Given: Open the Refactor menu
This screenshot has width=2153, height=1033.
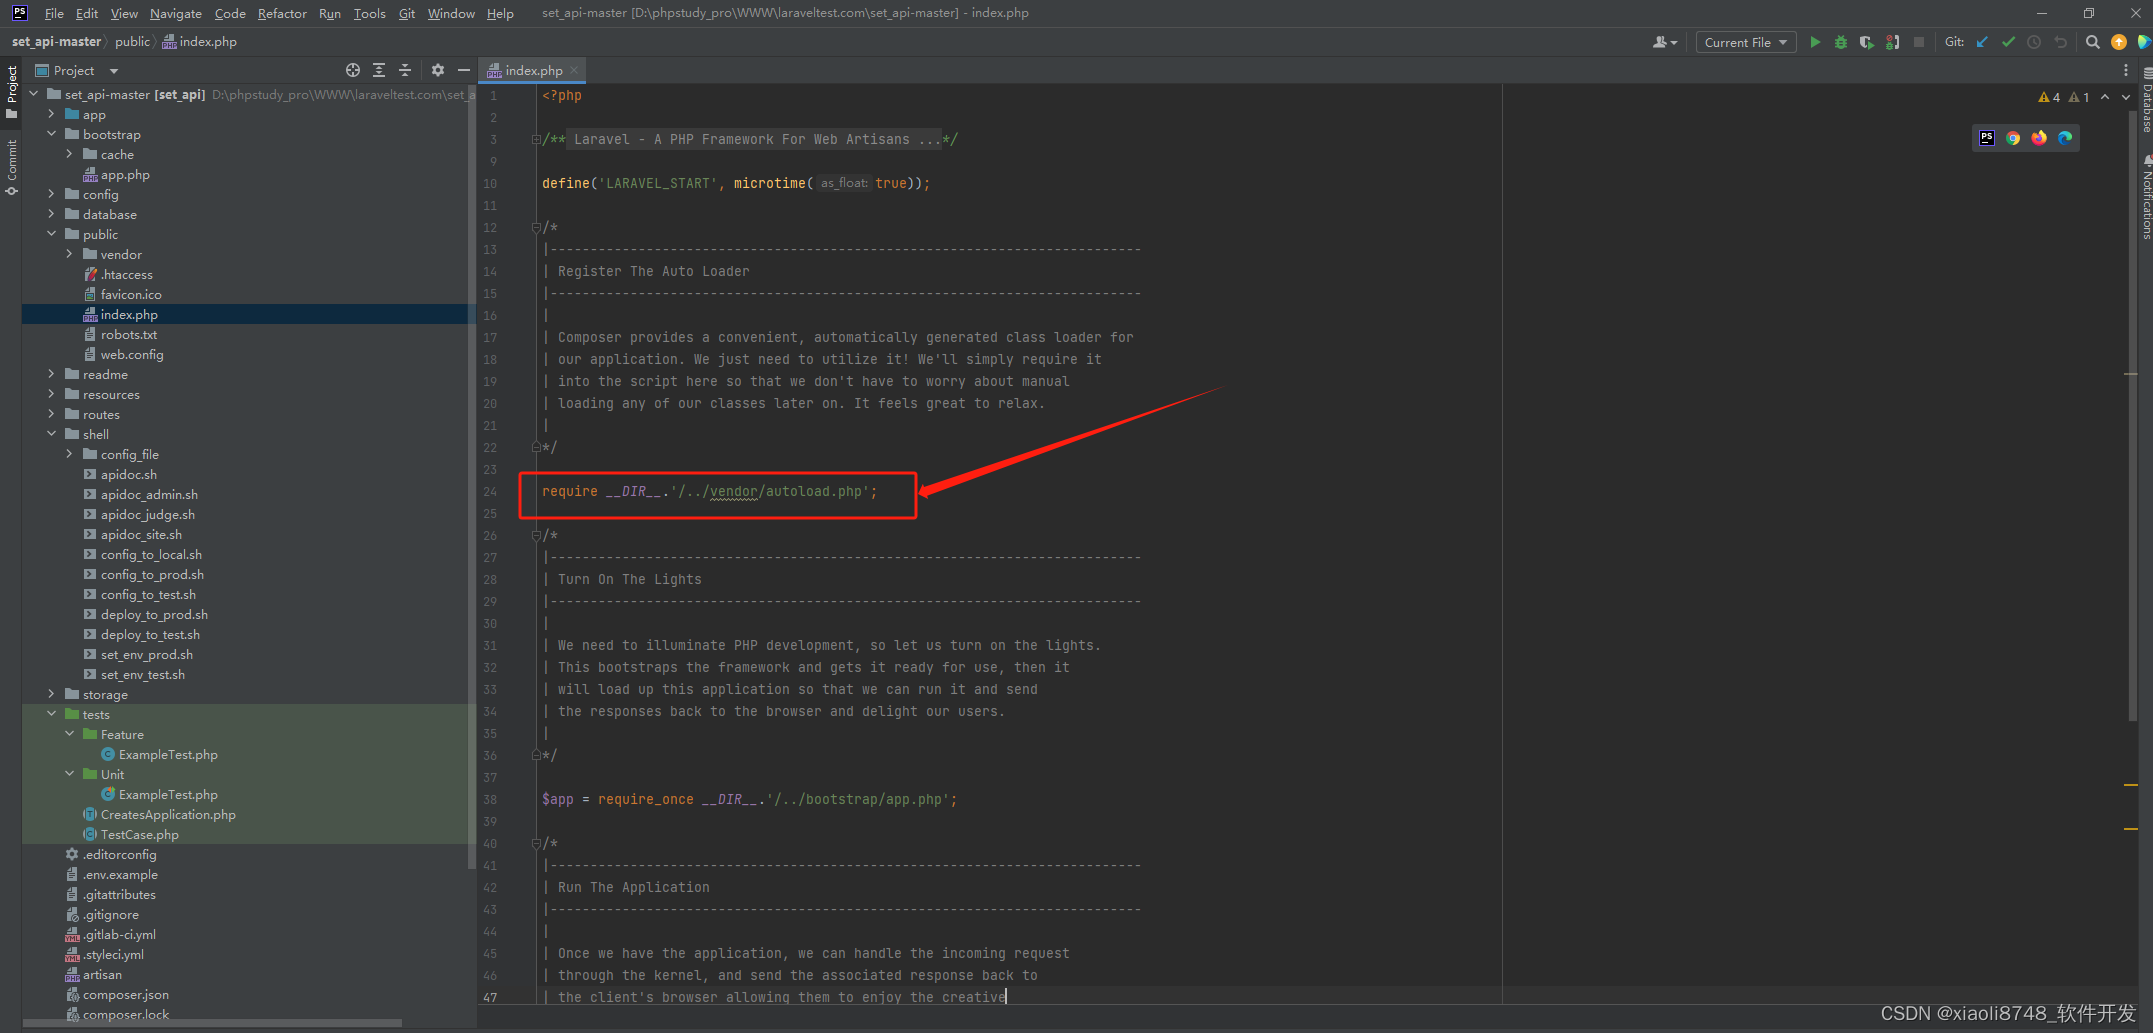Looking at the screenshot, I should coord(282,13).
